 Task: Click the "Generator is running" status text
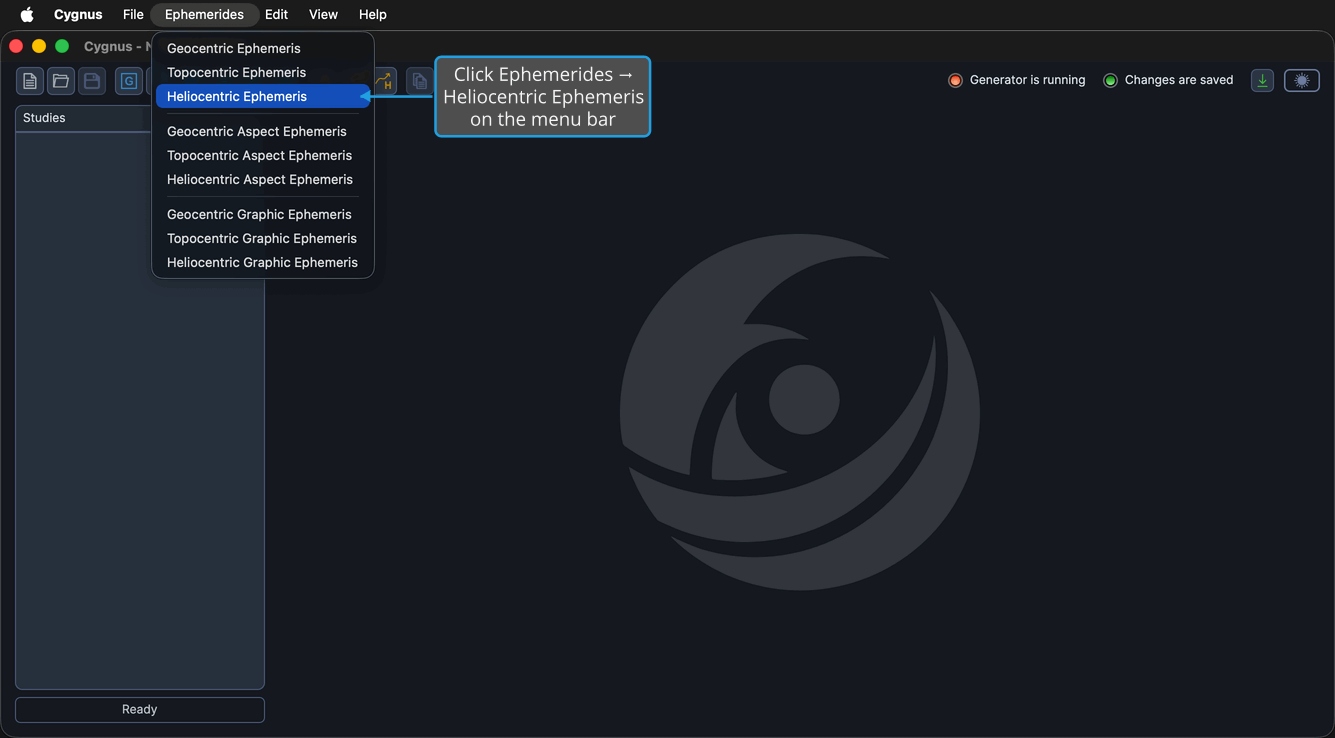pyautogui.click(x=1027, y=80)
